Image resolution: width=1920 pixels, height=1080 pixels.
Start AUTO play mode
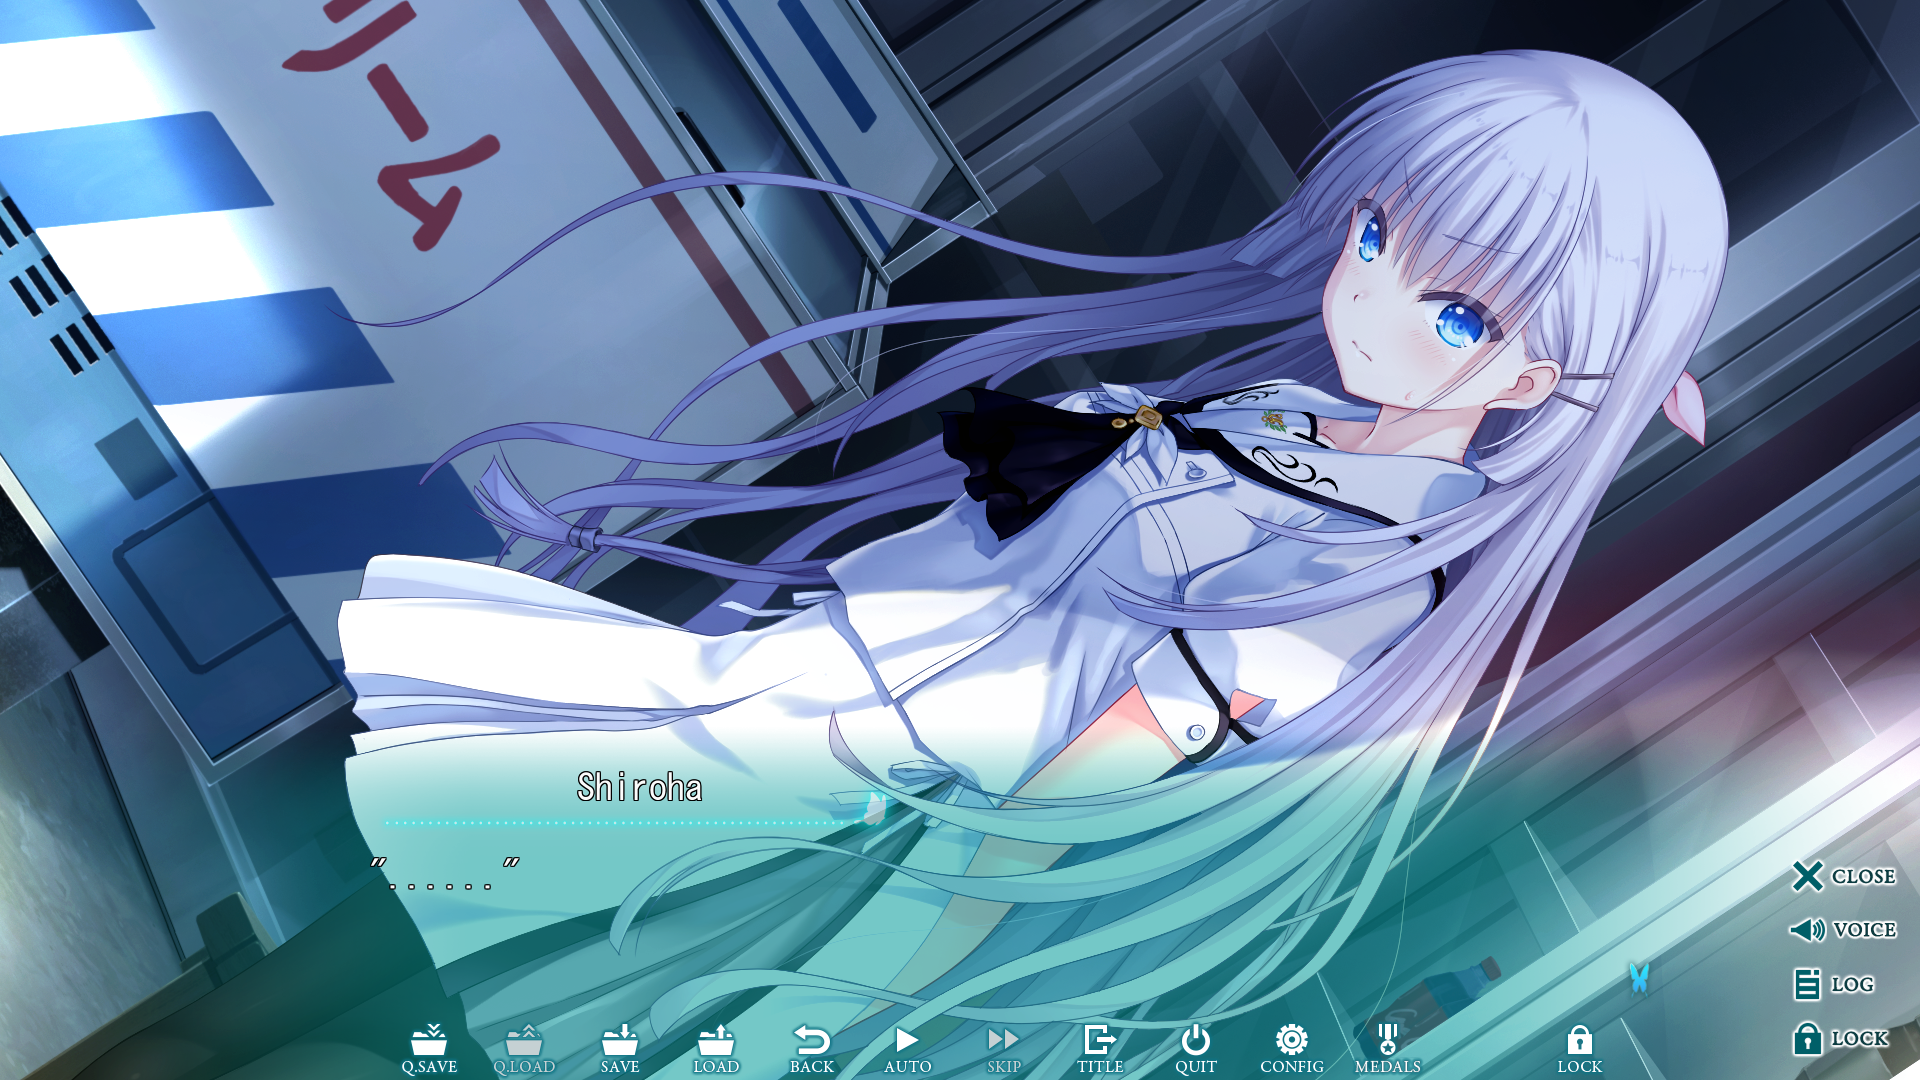click(x=907, y=1049)
